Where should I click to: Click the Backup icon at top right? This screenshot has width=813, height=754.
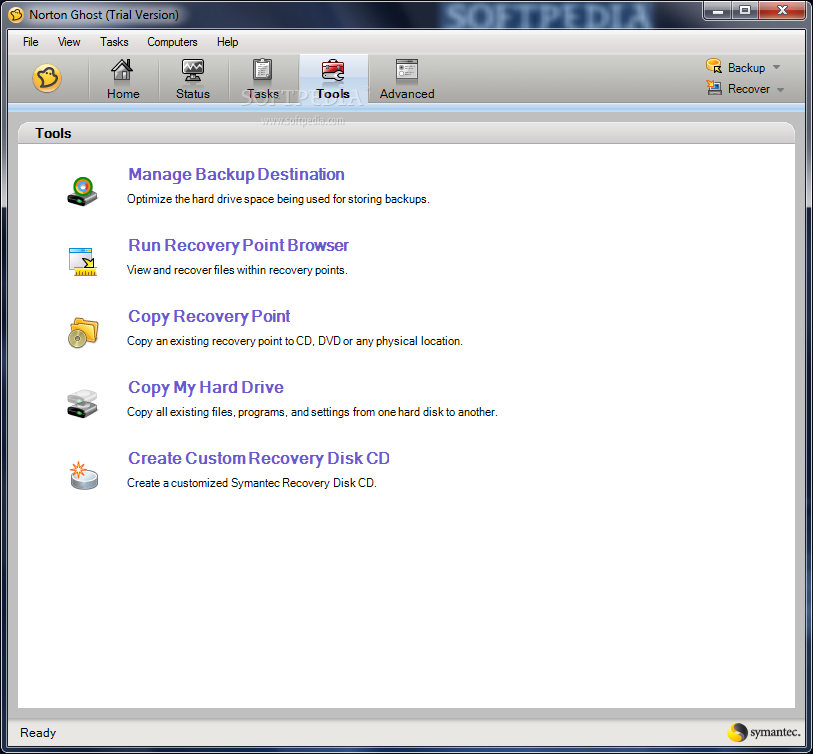pos(714,66)
